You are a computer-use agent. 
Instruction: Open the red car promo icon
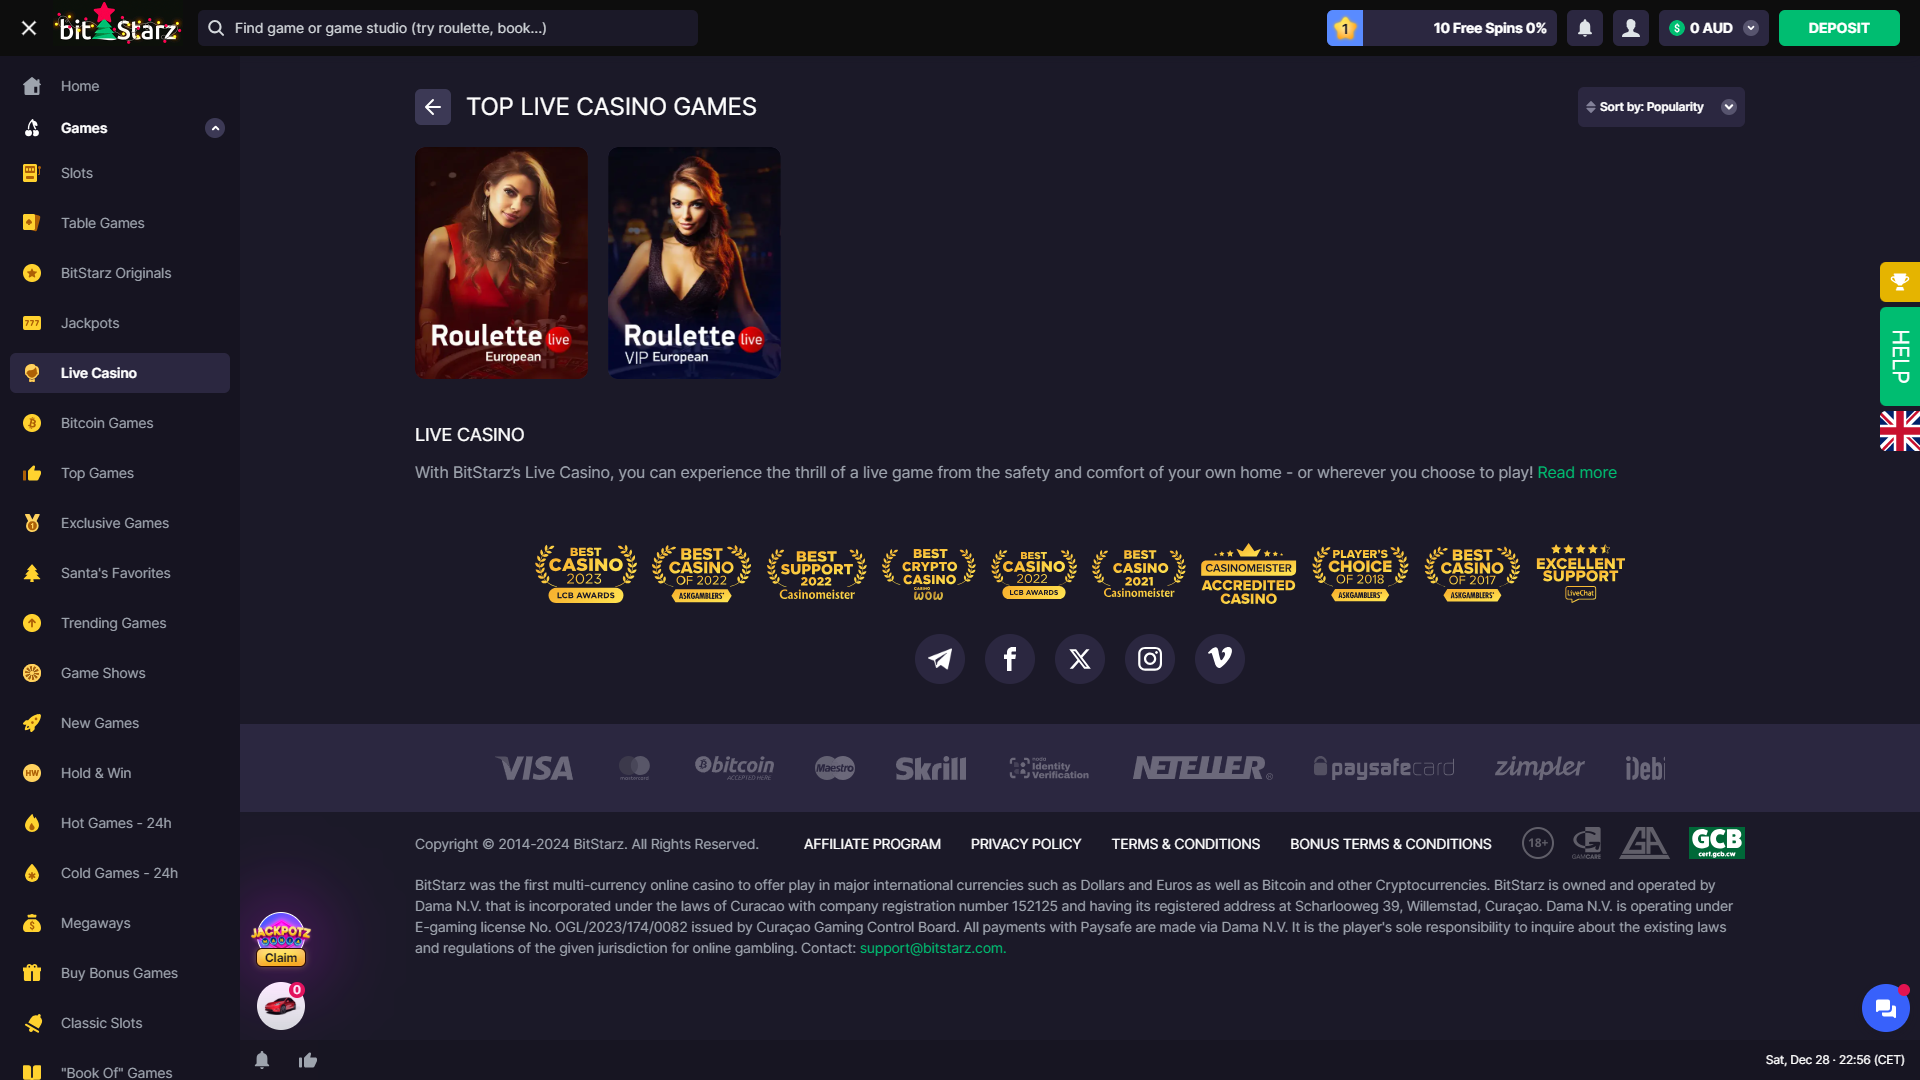pos(281,1006)
